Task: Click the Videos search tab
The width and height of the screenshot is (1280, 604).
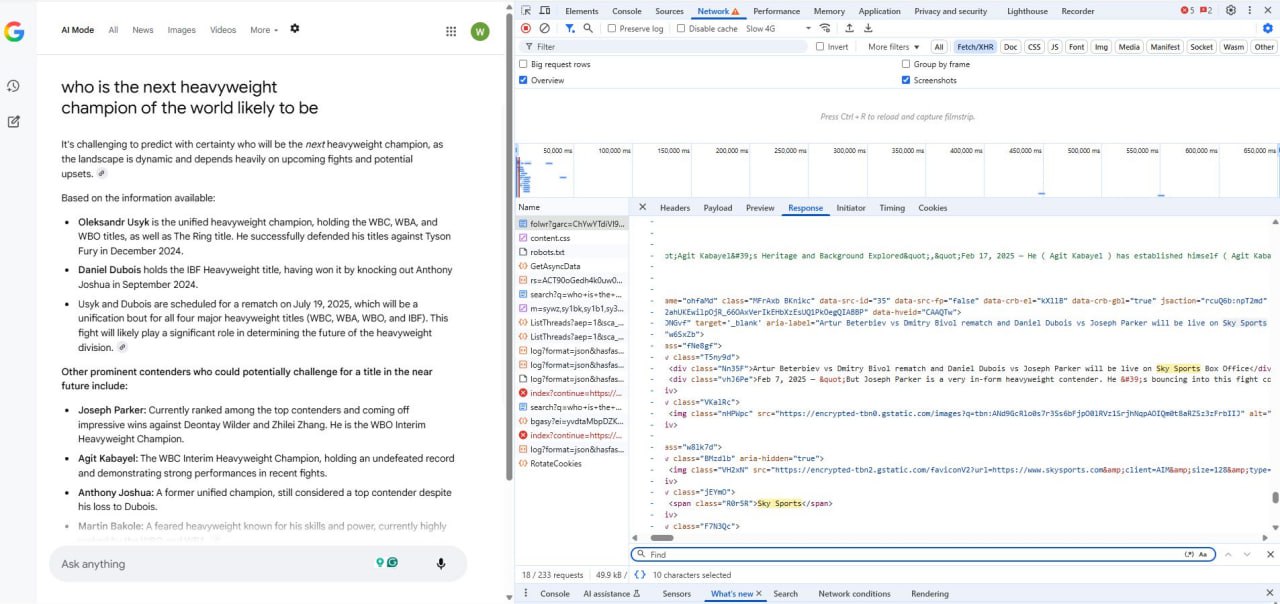Action: click(223, 30)
